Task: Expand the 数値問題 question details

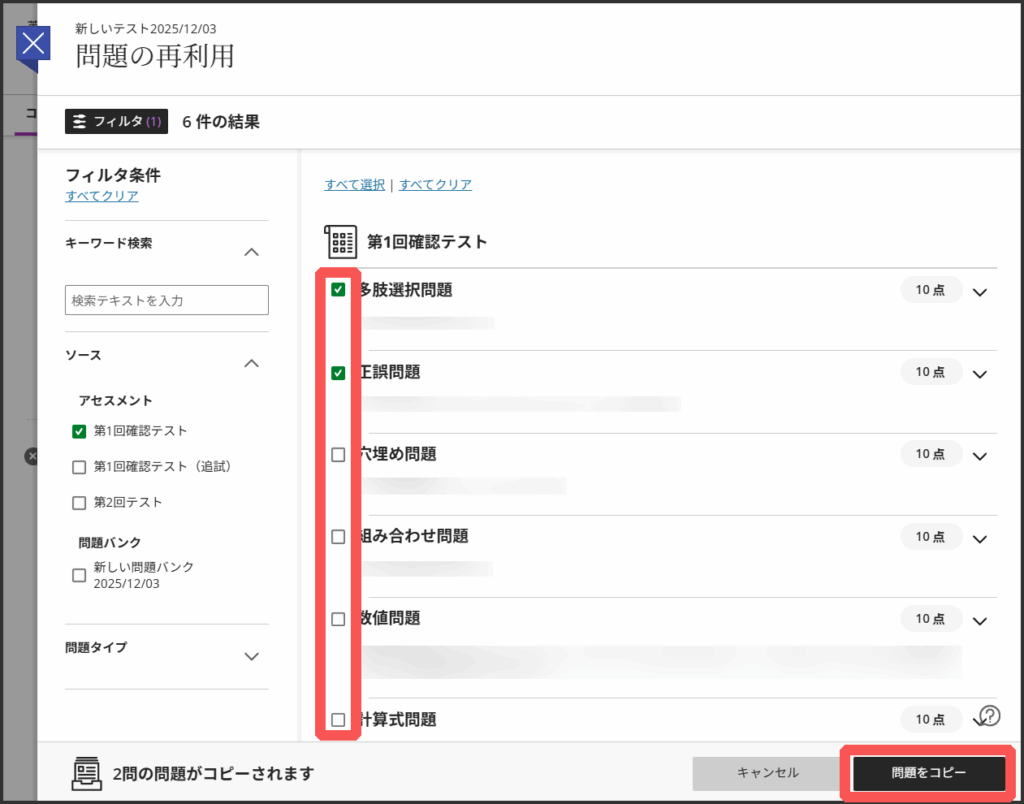Action: 980,621
